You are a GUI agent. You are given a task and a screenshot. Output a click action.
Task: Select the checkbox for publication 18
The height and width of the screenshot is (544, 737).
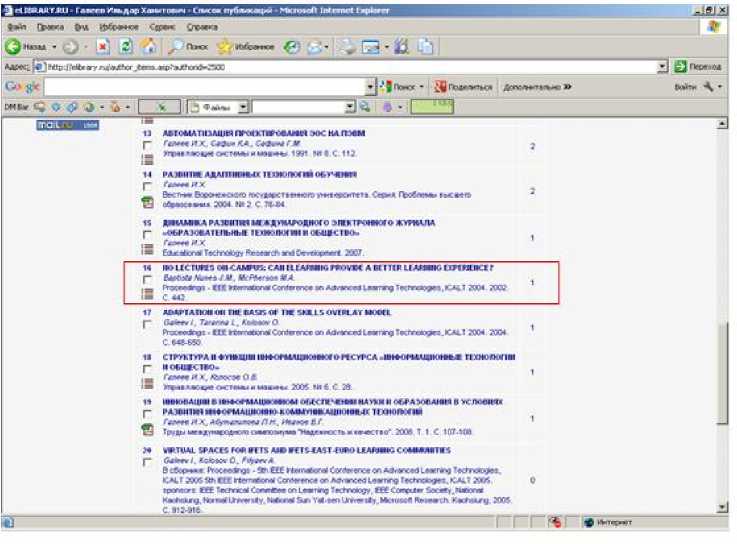147,370
